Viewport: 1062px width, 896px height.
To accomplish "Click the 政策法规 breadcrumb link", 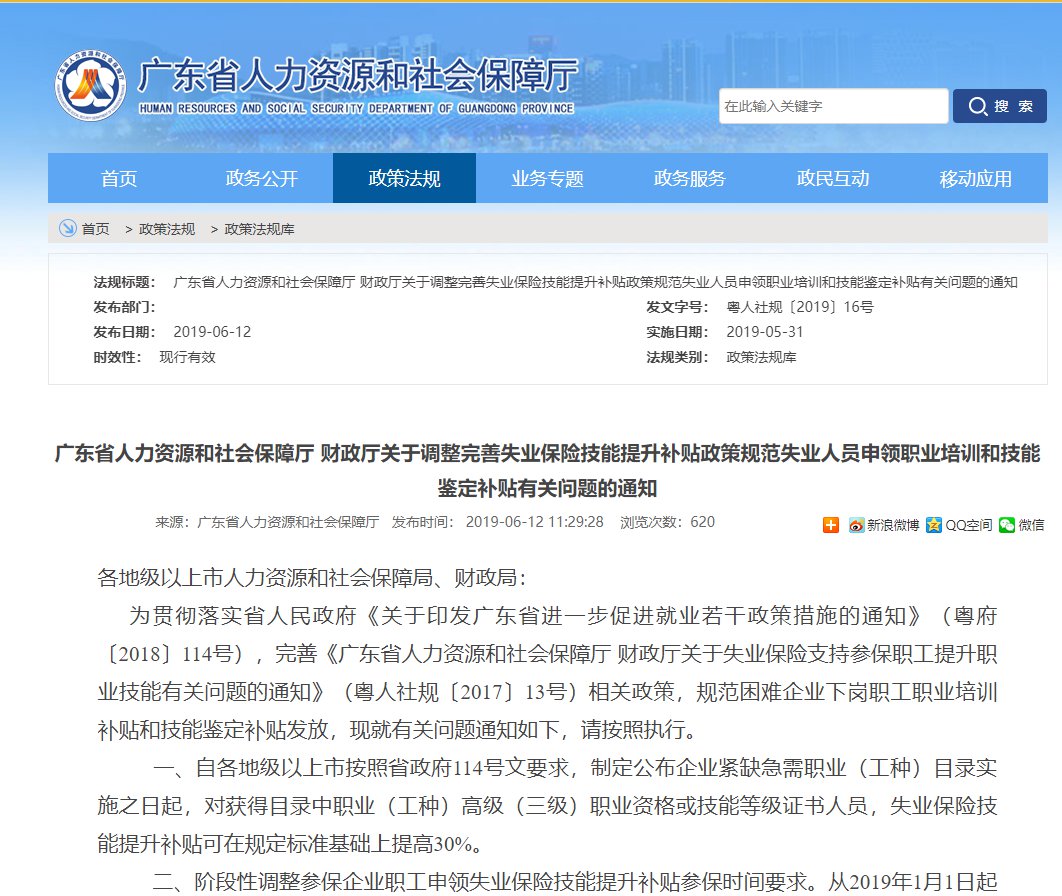I will pyautogui.click(x=167, y=229).
